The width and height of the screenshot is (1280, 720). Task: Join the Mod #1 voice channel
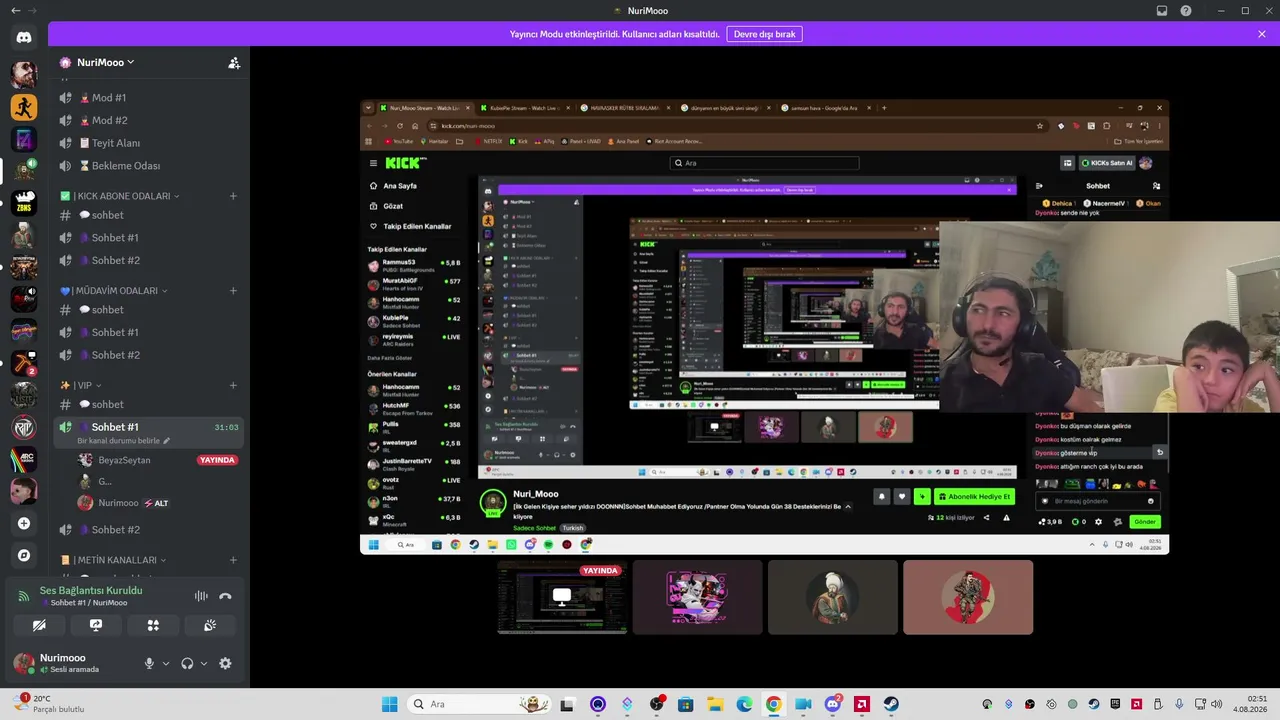(148, 98)
